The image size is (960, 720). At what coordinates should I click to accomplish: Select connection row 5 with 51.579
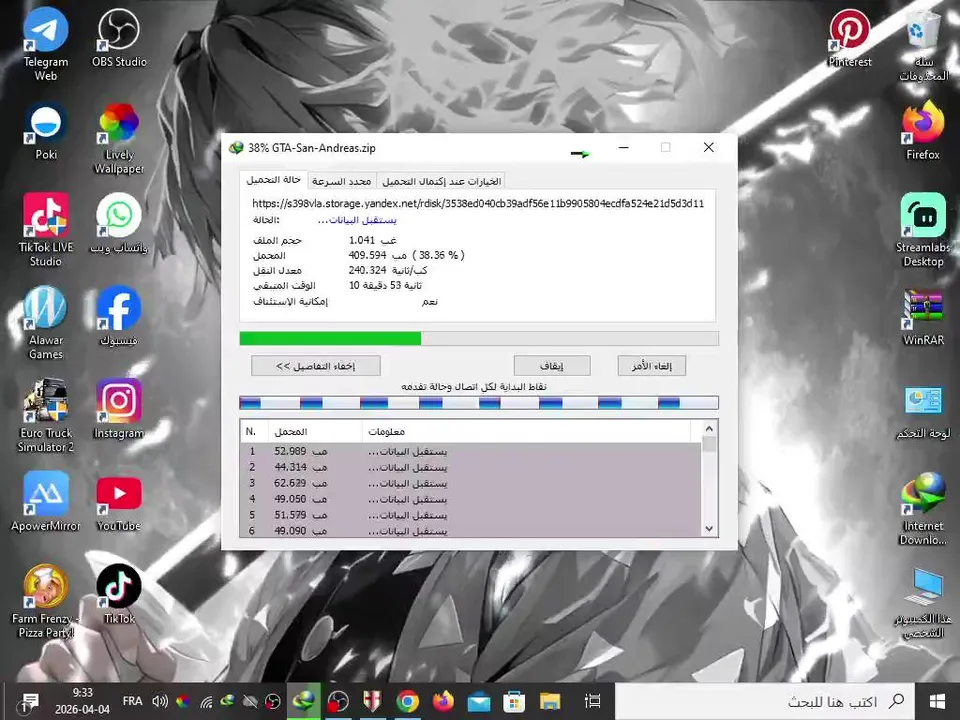click(470, 515)
